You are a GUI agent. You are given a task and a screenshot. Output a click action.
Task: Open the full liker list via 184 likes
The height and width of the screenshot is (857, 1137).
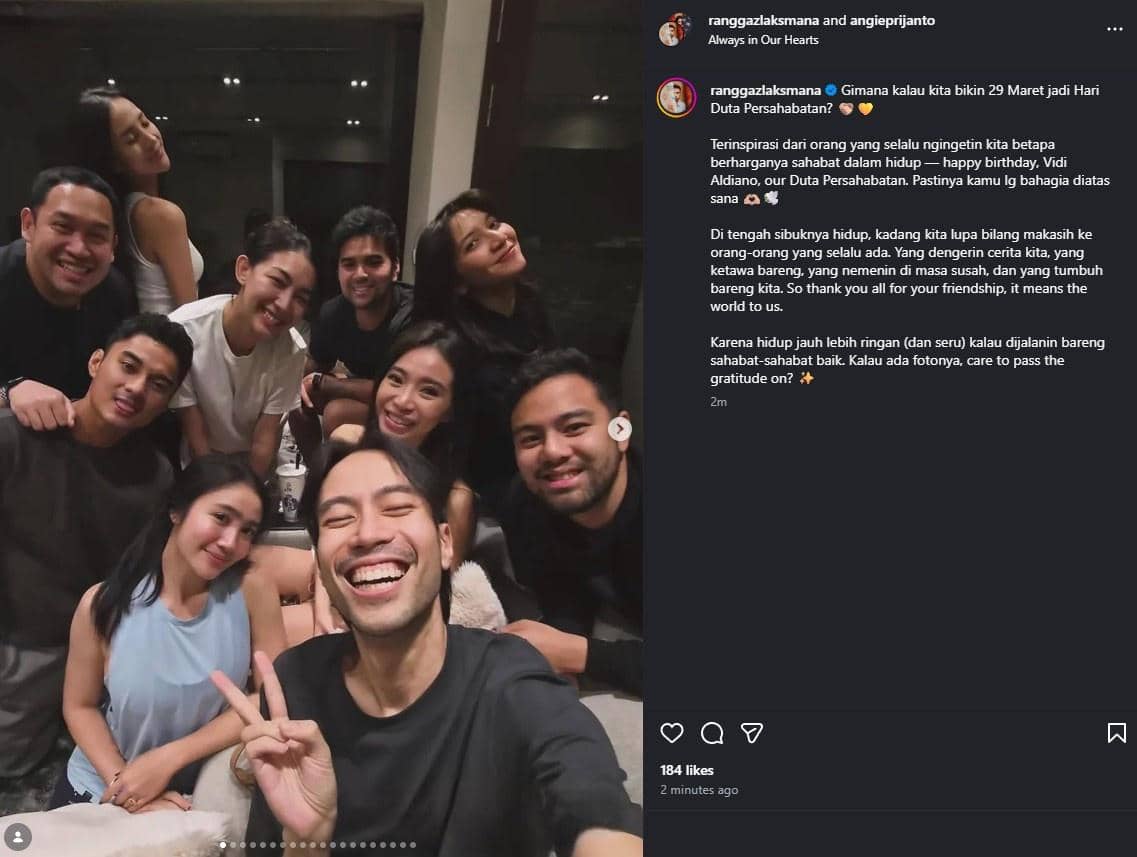point(689,770)
